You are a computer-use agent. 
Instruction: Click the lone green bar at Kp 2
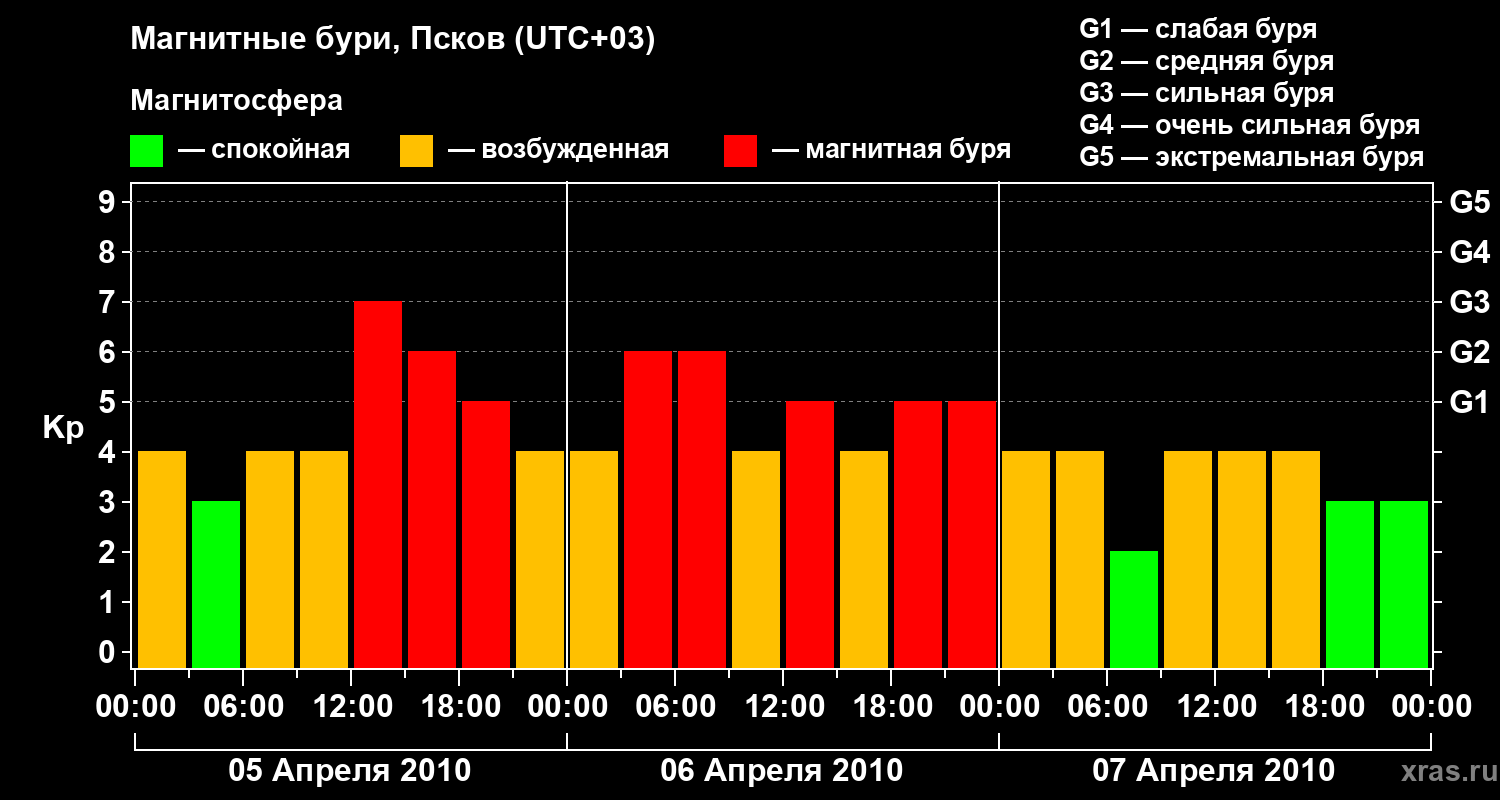pos(1134,610)
